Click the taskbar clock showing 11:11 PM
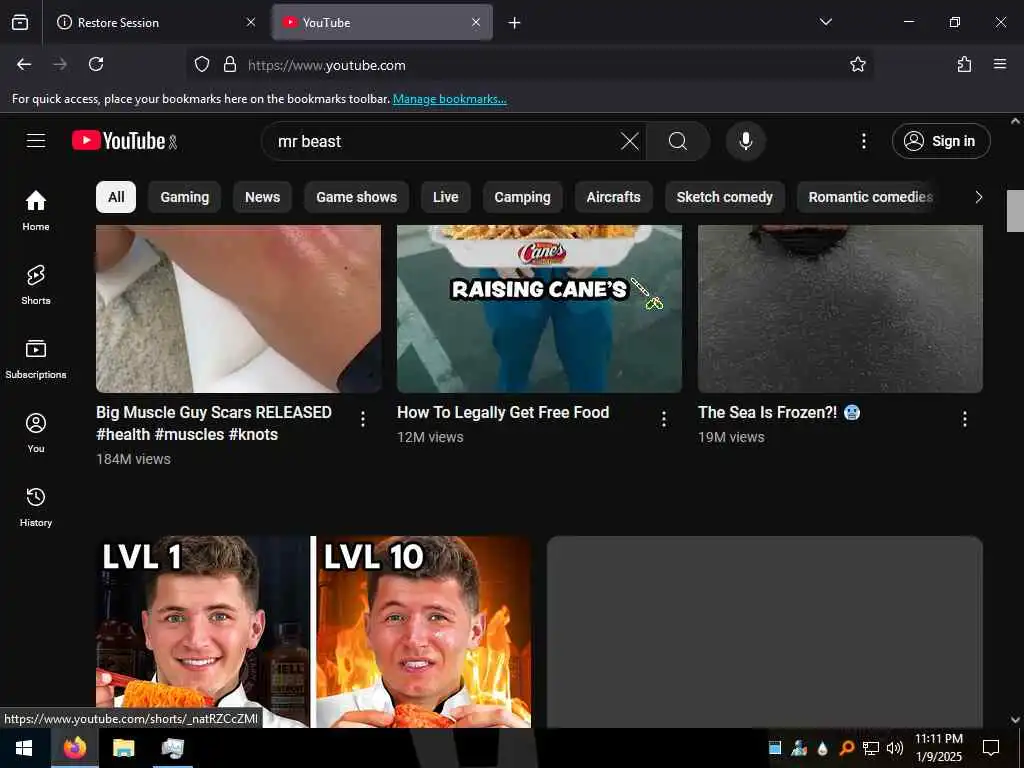The width and height of the screenshot is (1024, 768). click(938, 748)
